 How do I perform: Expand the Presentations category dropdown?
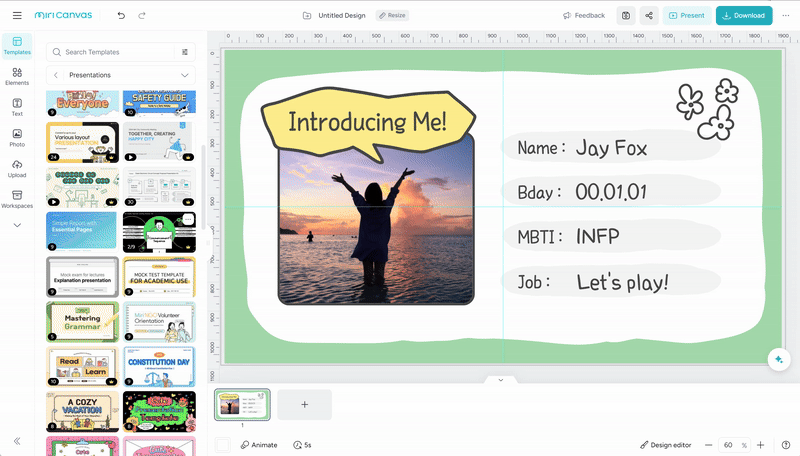(185, 75)
